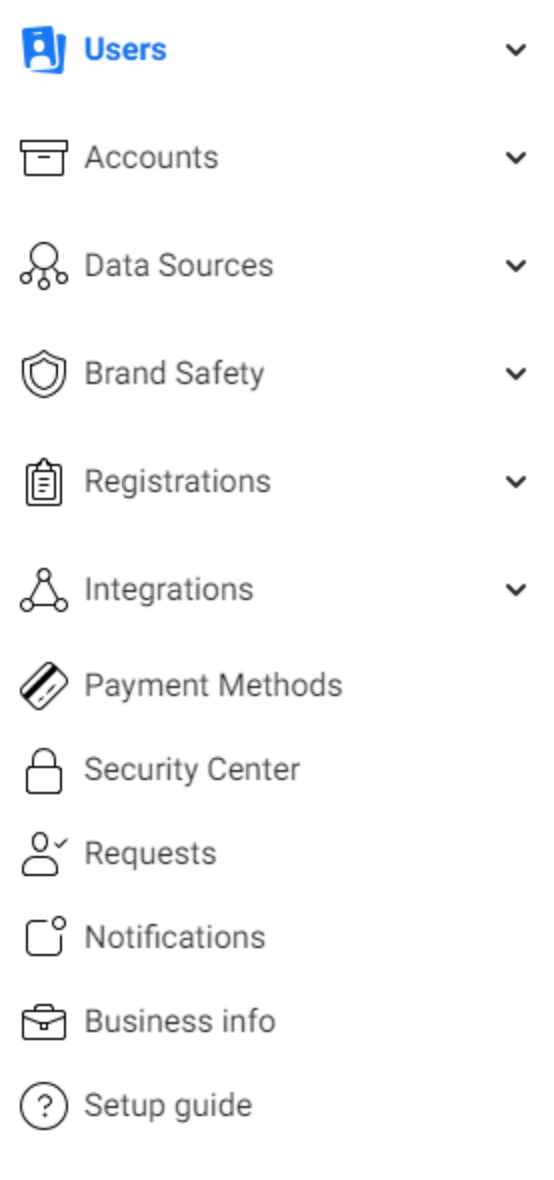
Task: Expand the Data Sources chevron
Action: [x=516, y=266]
